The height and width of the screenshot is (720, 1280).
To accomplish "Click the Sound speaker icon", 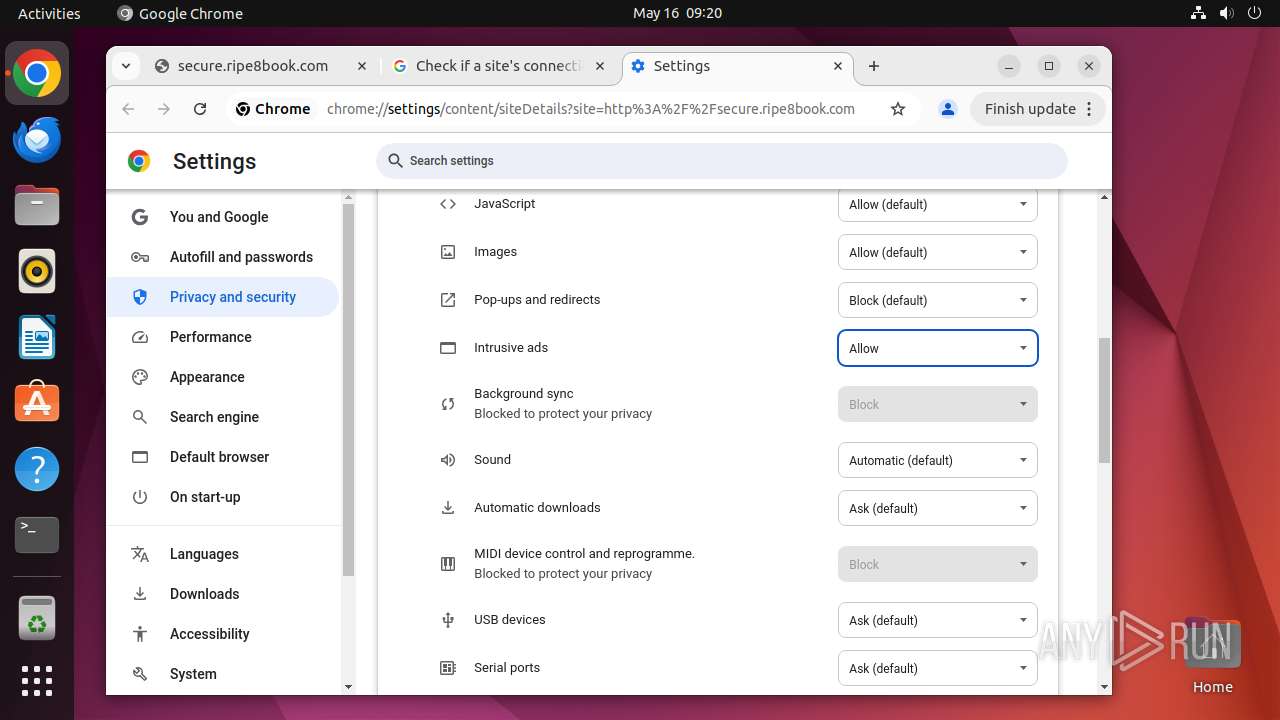I will click(x=448, y=460).
